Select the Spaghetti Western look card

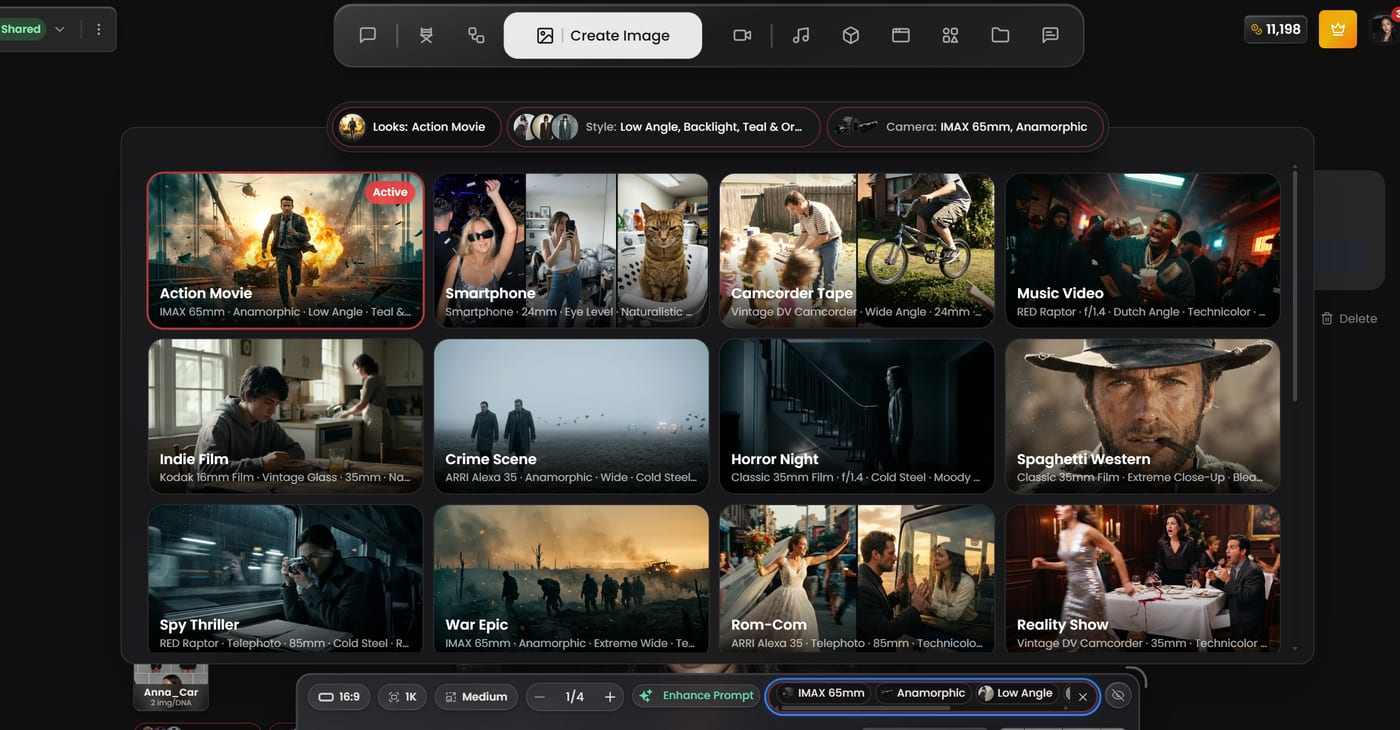[1143, 416]
